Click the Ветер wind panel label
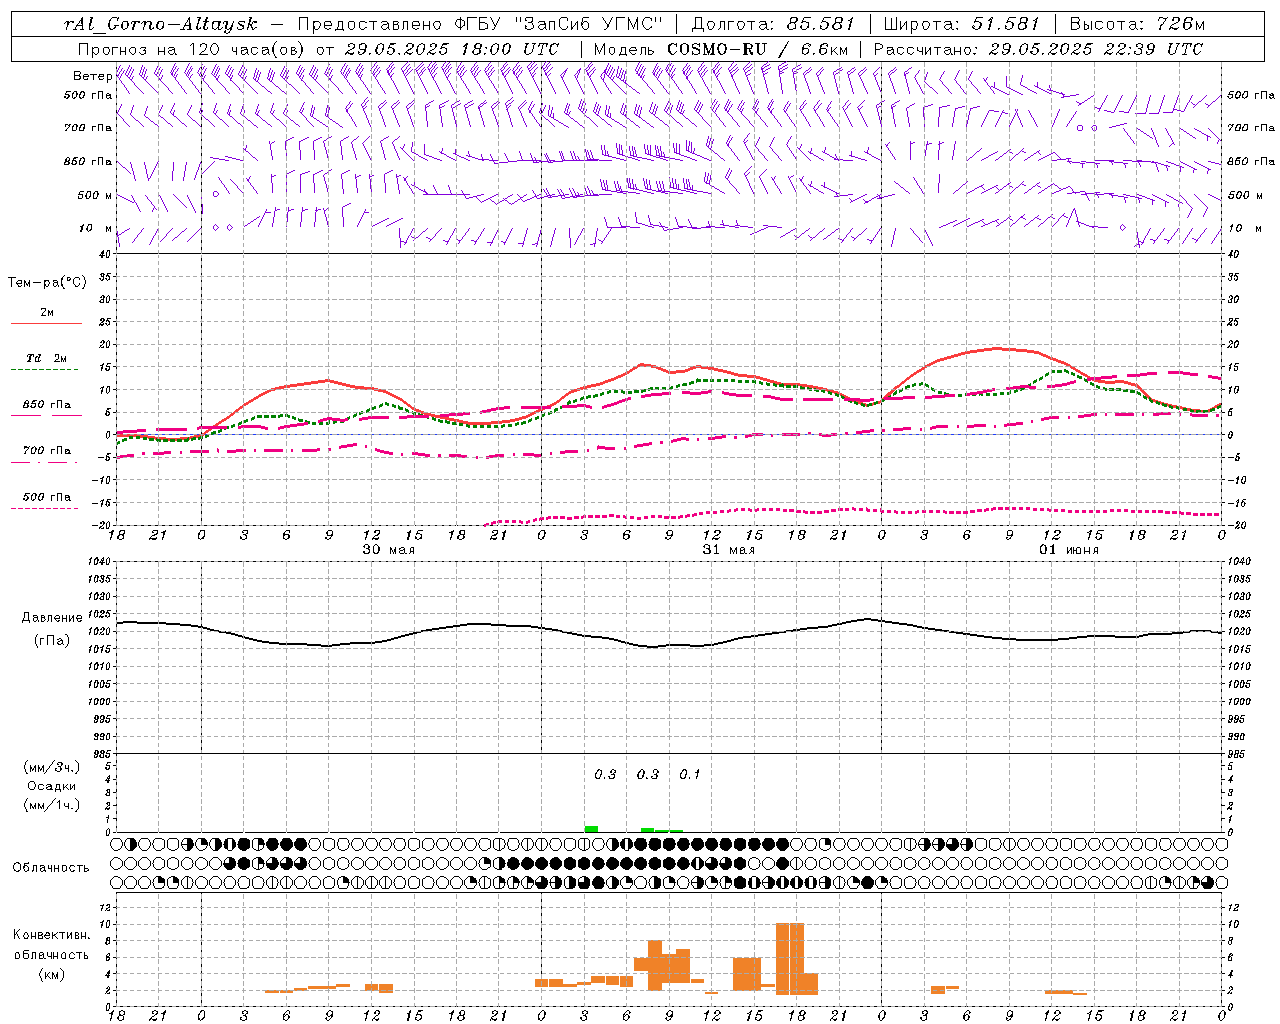This screenshot has width=1280, height=1024. (x=92, y=76)
